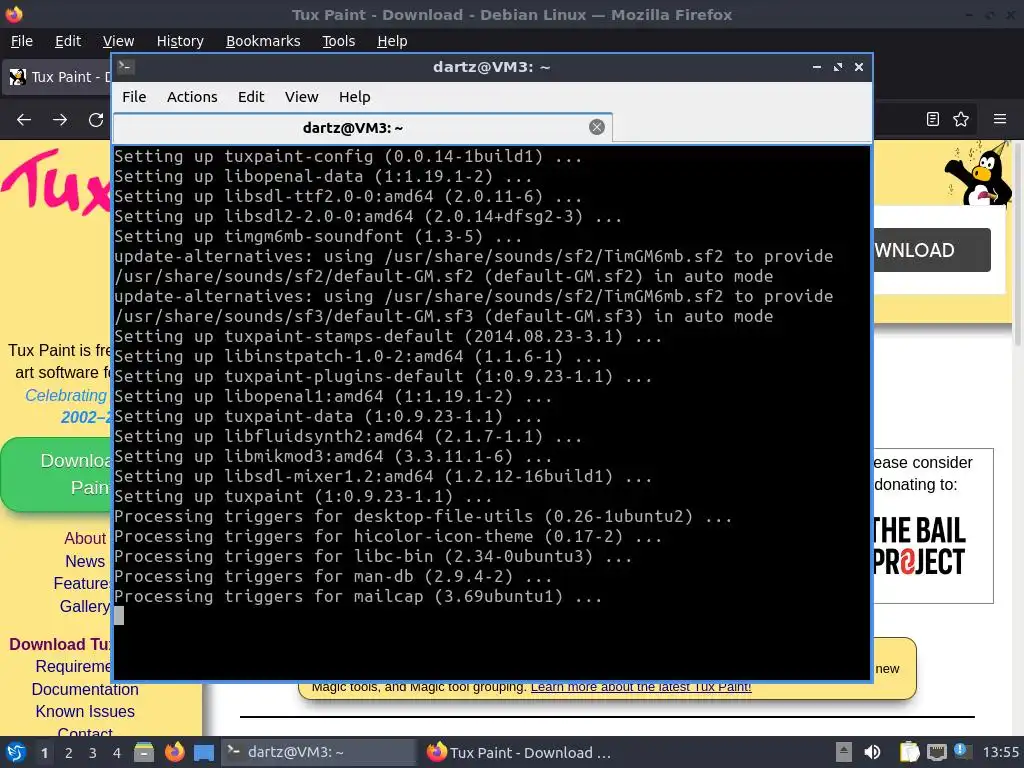Open Firefox History menu
1024x768 pixels.
(x=180, y=41)
